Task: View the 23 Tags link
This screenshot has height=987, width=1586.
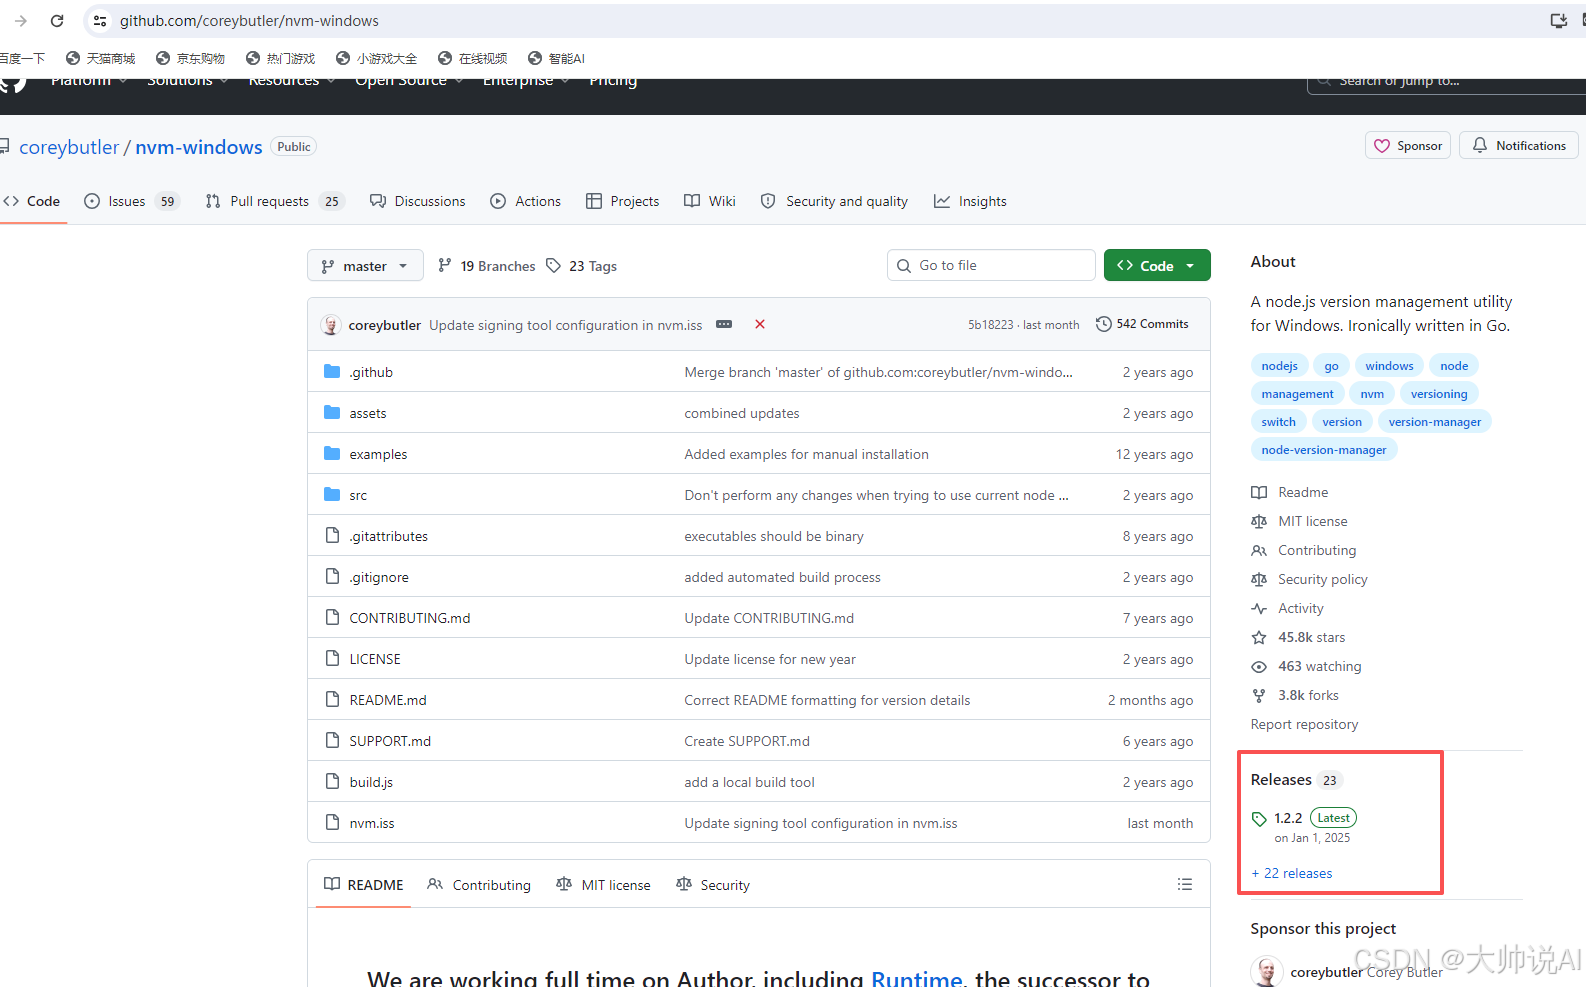Action: pyautogui.click(x=581, y=266)
